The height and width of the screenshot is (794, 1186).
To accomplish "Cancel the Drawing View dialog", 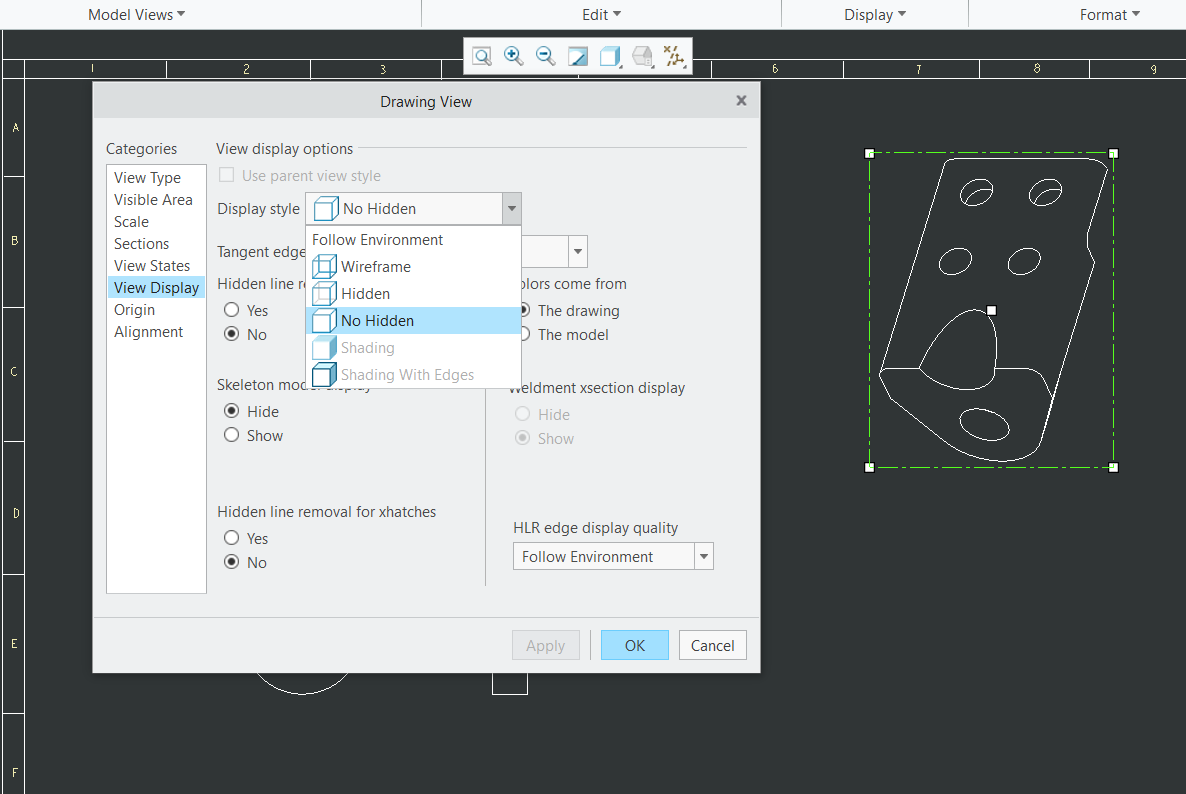I will 712,645.
